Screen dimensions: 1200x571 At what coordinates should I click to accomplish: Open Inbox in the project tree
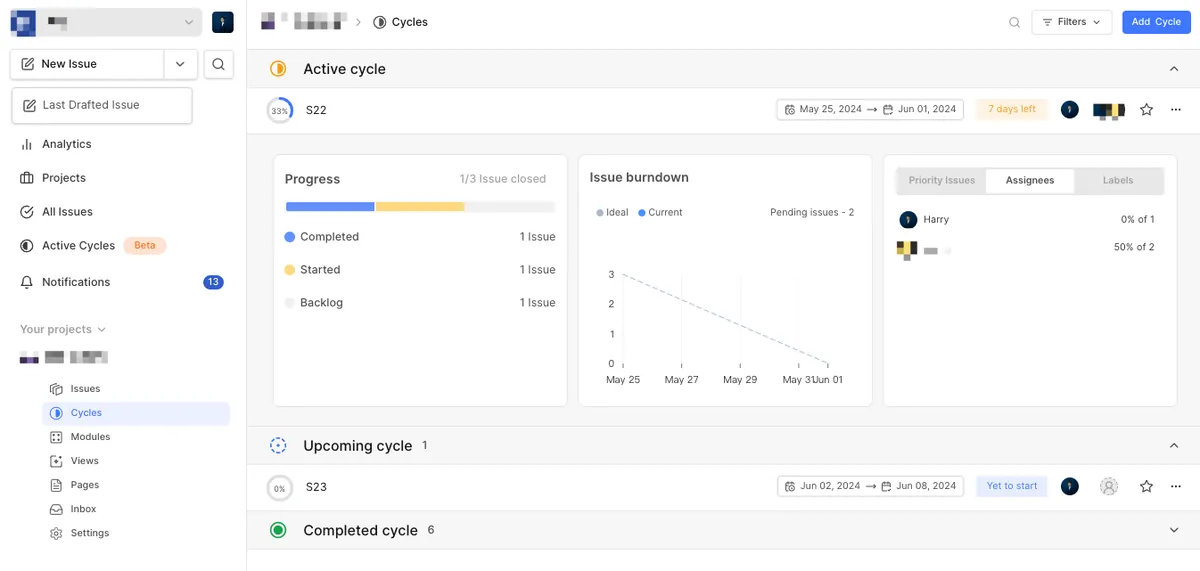coord(83,509)
